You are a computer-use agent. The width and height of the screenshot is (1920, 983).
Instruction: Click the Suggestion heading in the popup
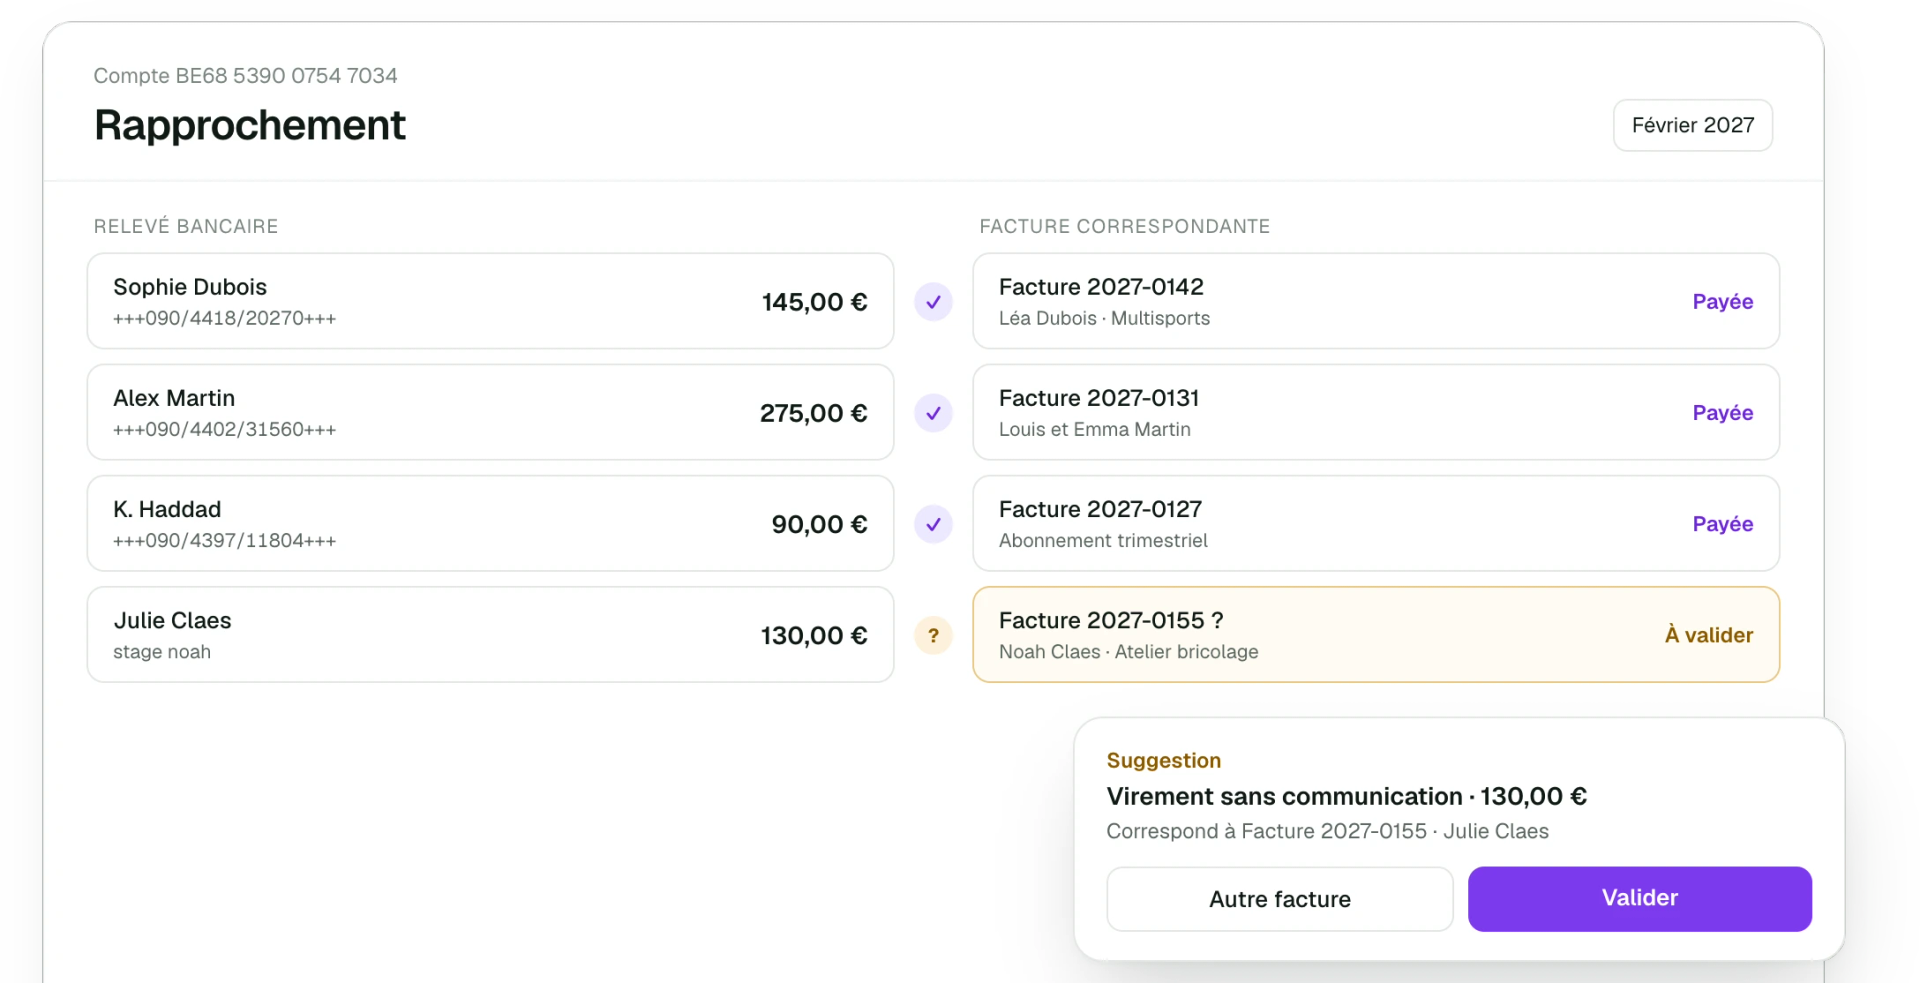point(1164,760)
